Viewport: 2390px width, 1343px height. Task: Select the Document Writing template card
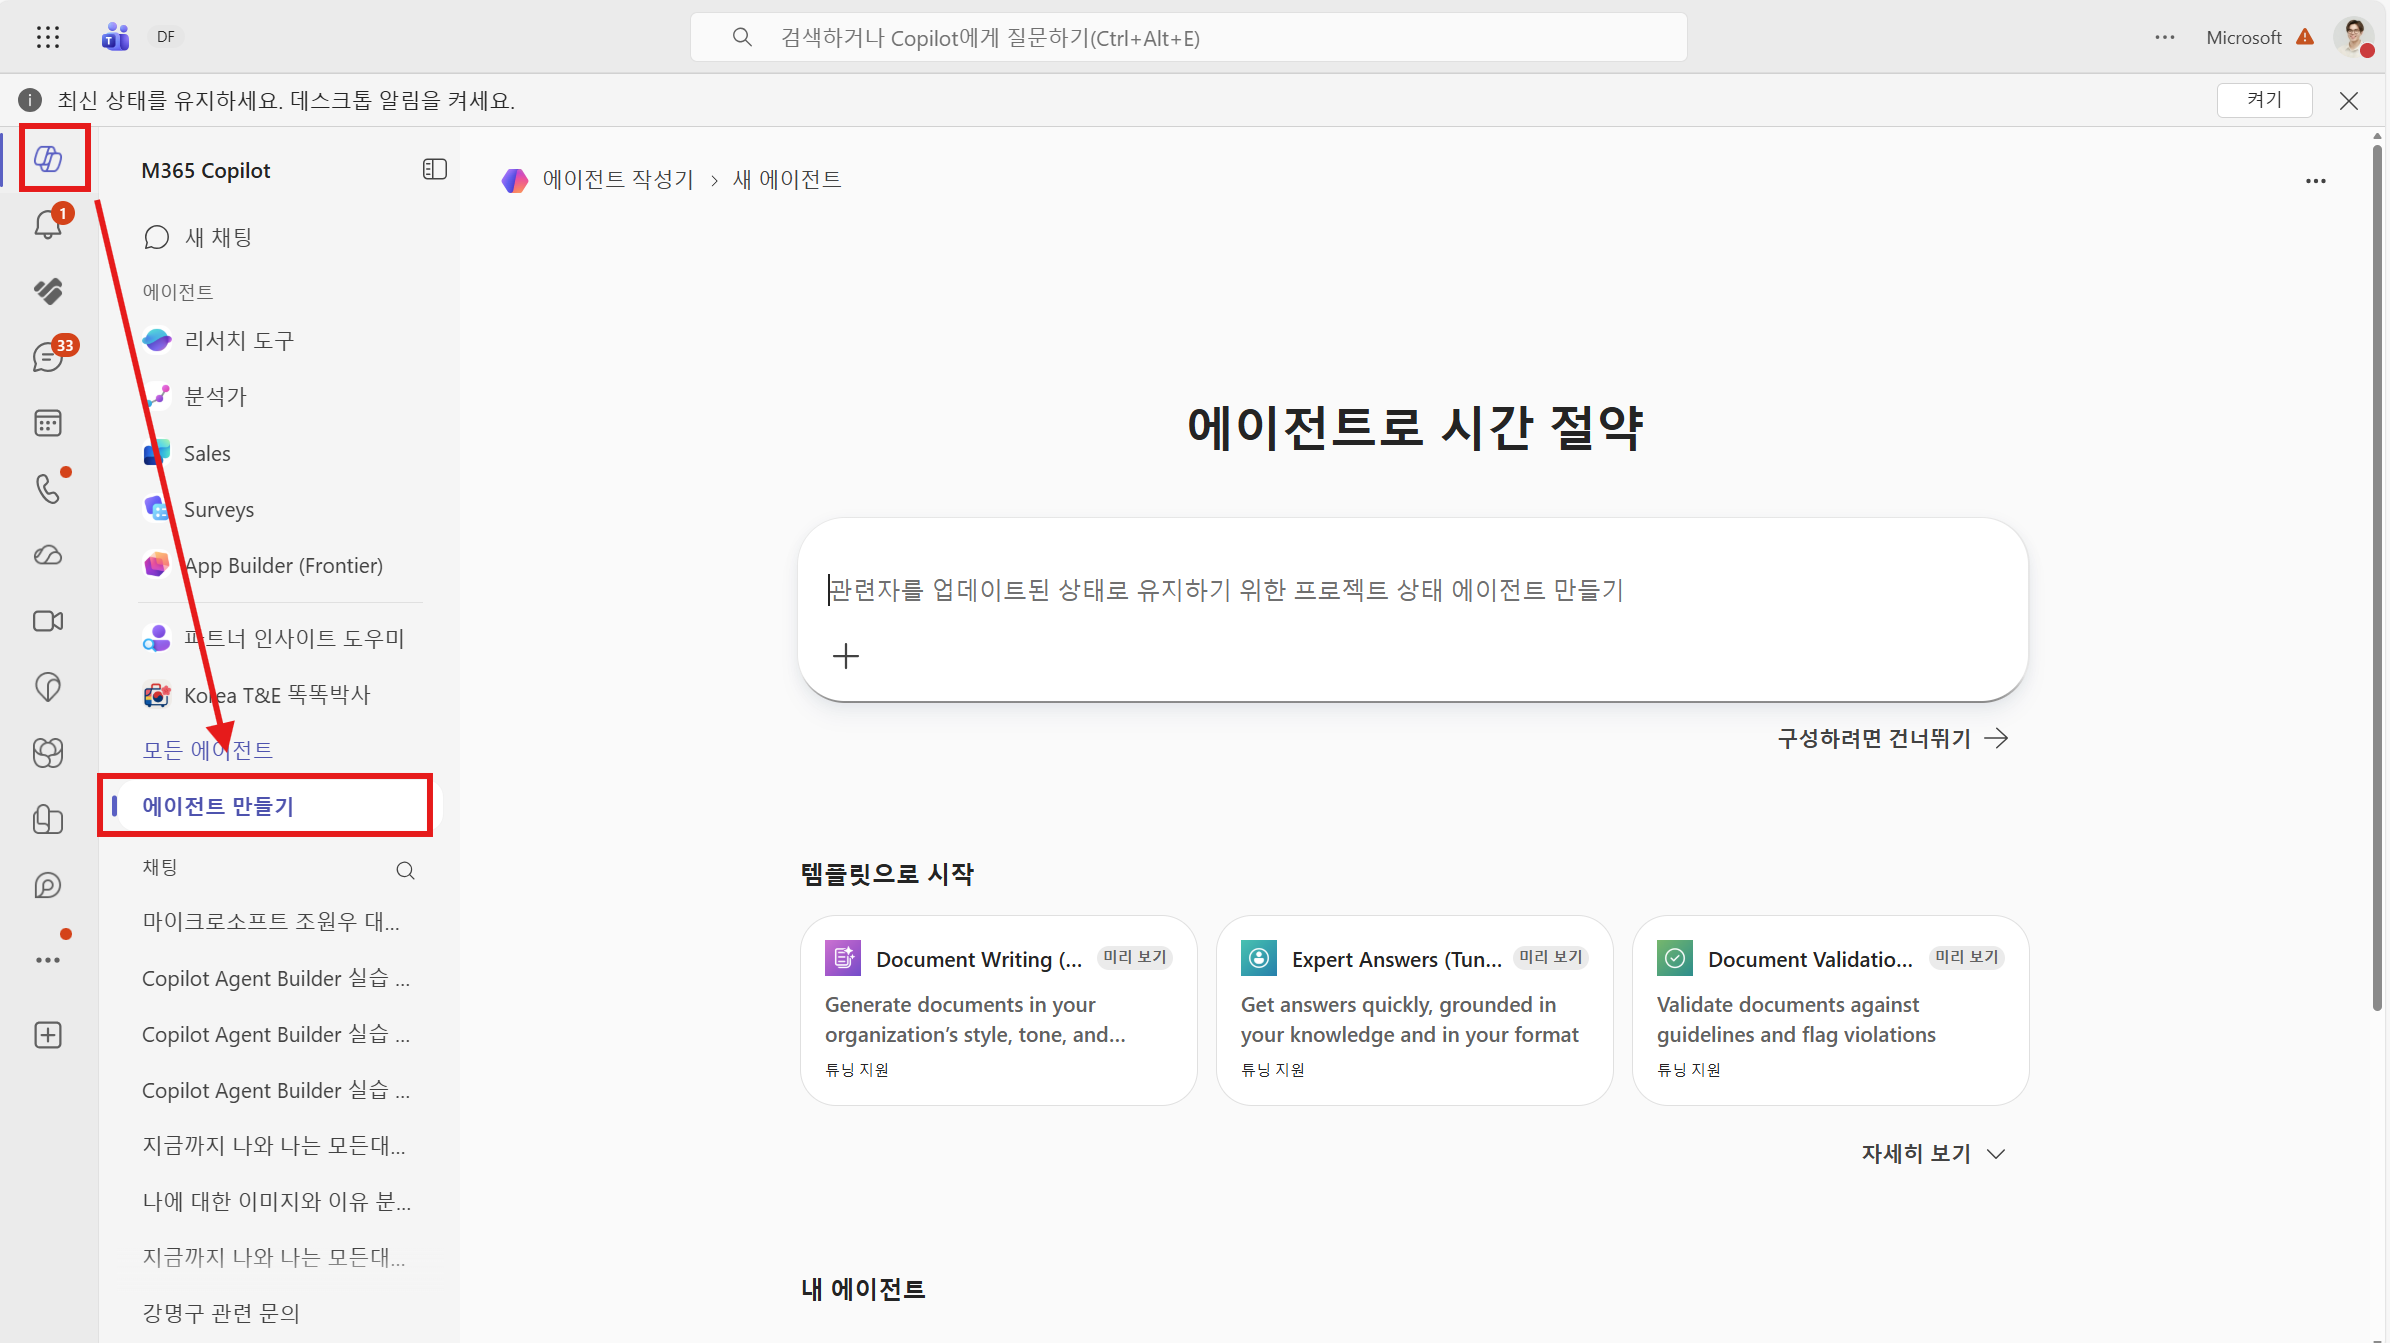pyautogui.click(x=998, y=1010)
